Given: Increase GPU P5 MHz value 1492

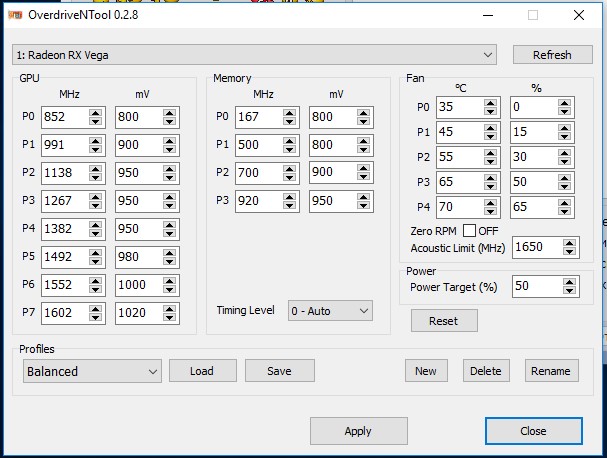Looking at the screenshot, I should pos(95,252).
